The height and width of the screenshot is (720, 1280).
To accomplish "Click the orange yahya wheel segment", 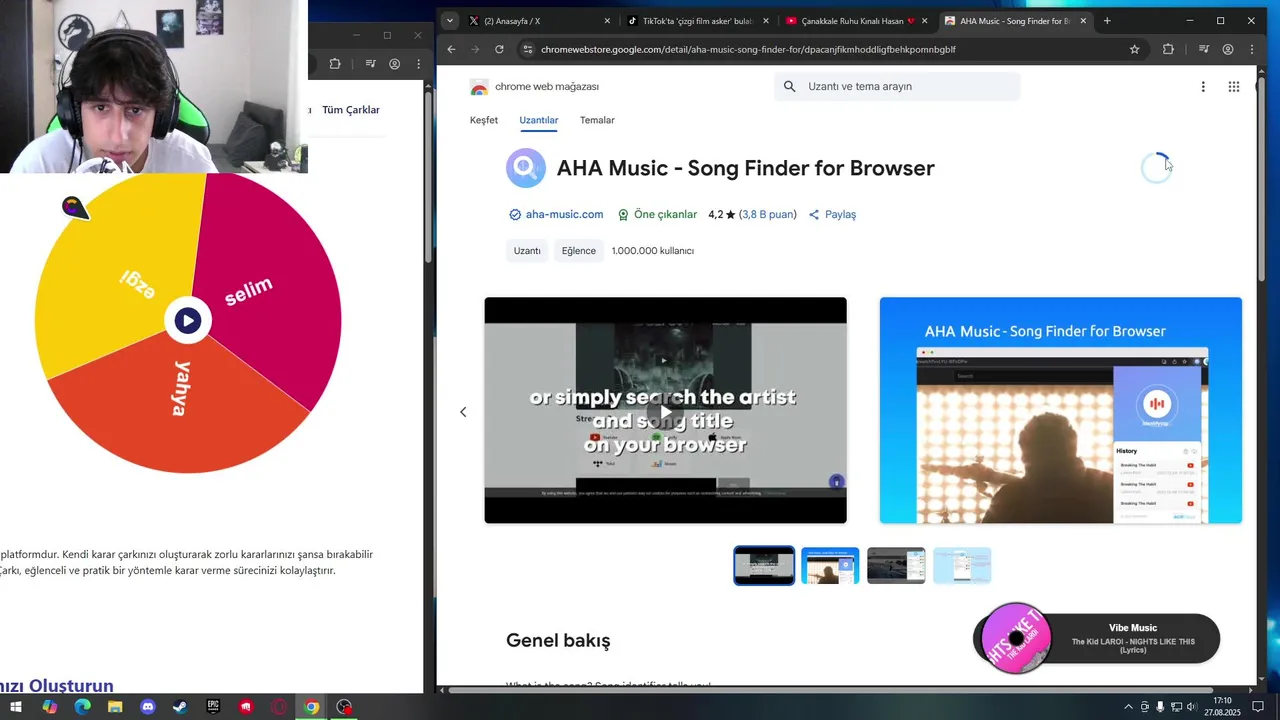I will [x=180, y=410].
